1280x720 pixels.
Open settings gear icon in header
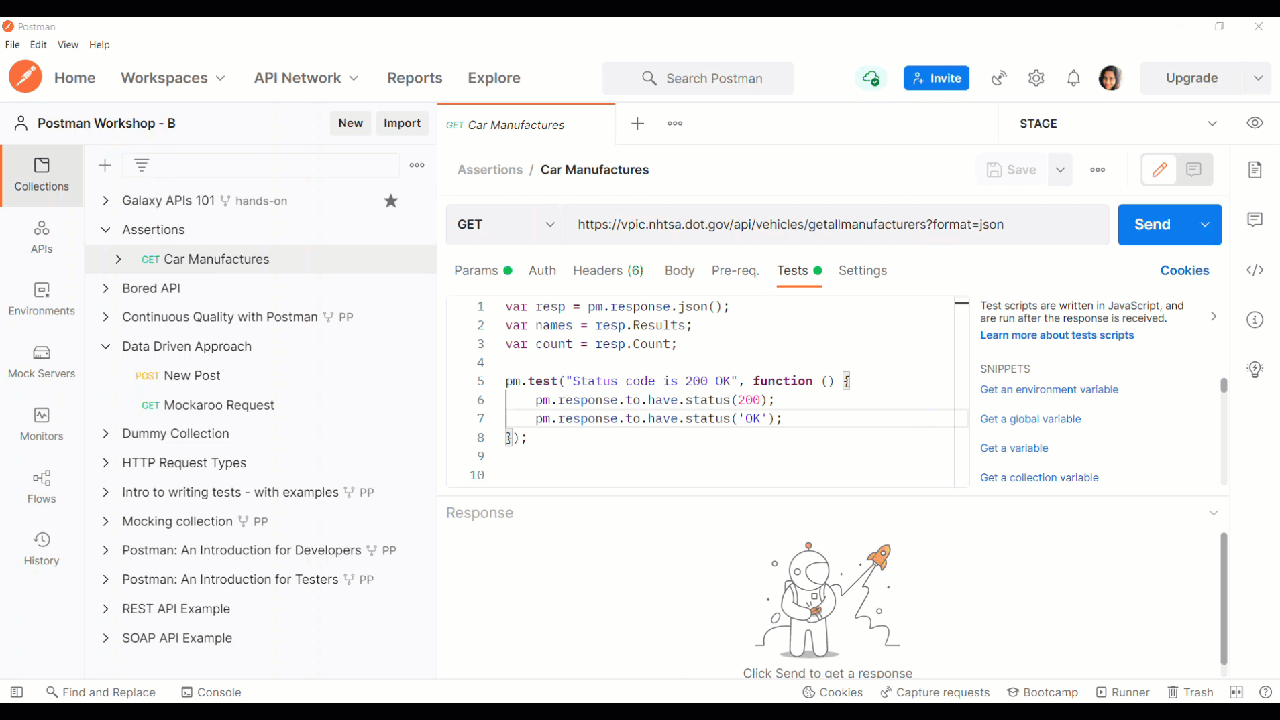click(1036, 78)
